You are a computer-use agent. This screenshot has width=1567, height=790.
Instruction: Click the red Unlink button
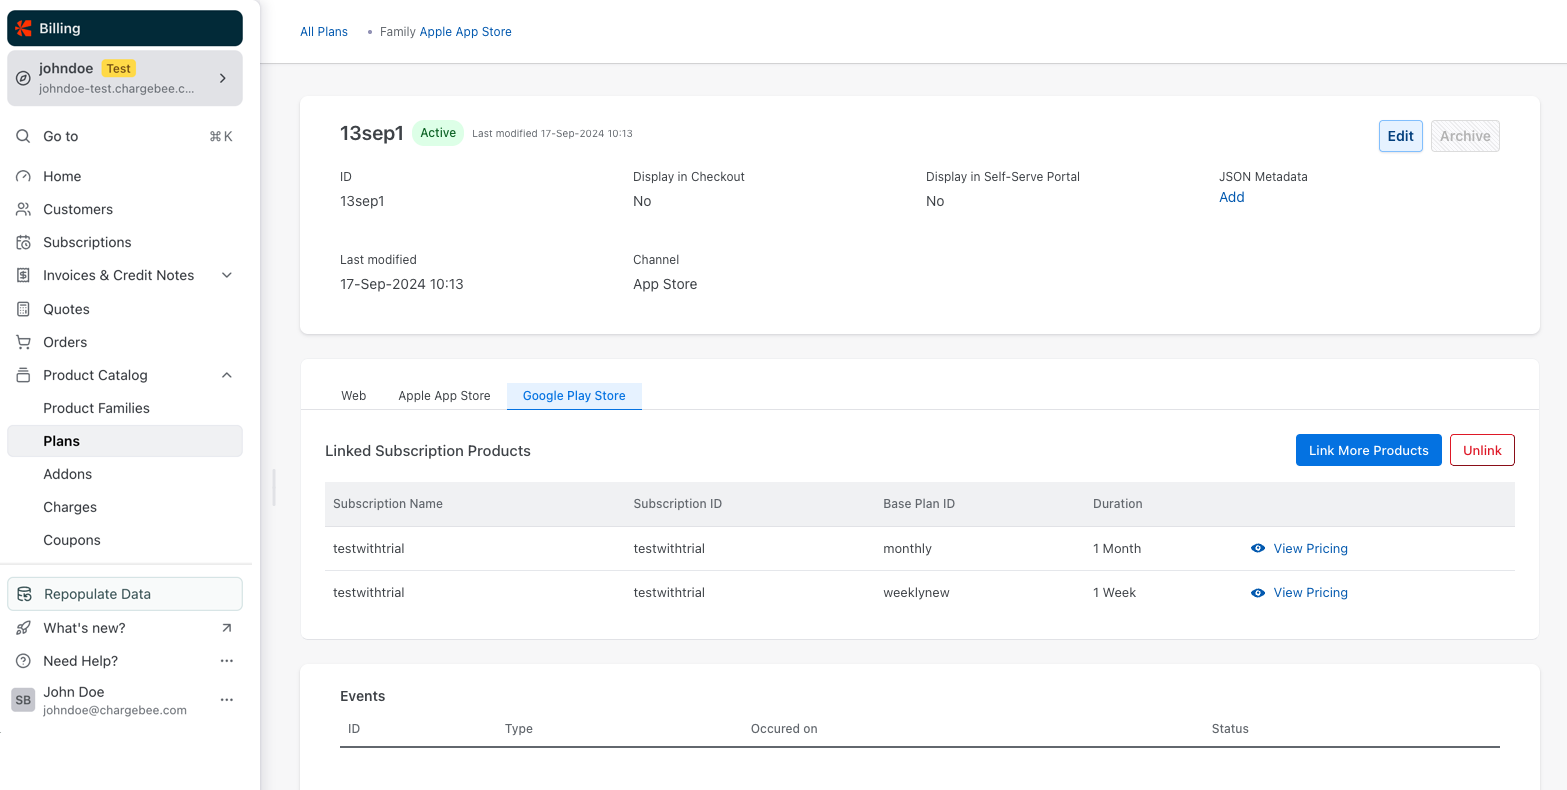click(1481, 450)
